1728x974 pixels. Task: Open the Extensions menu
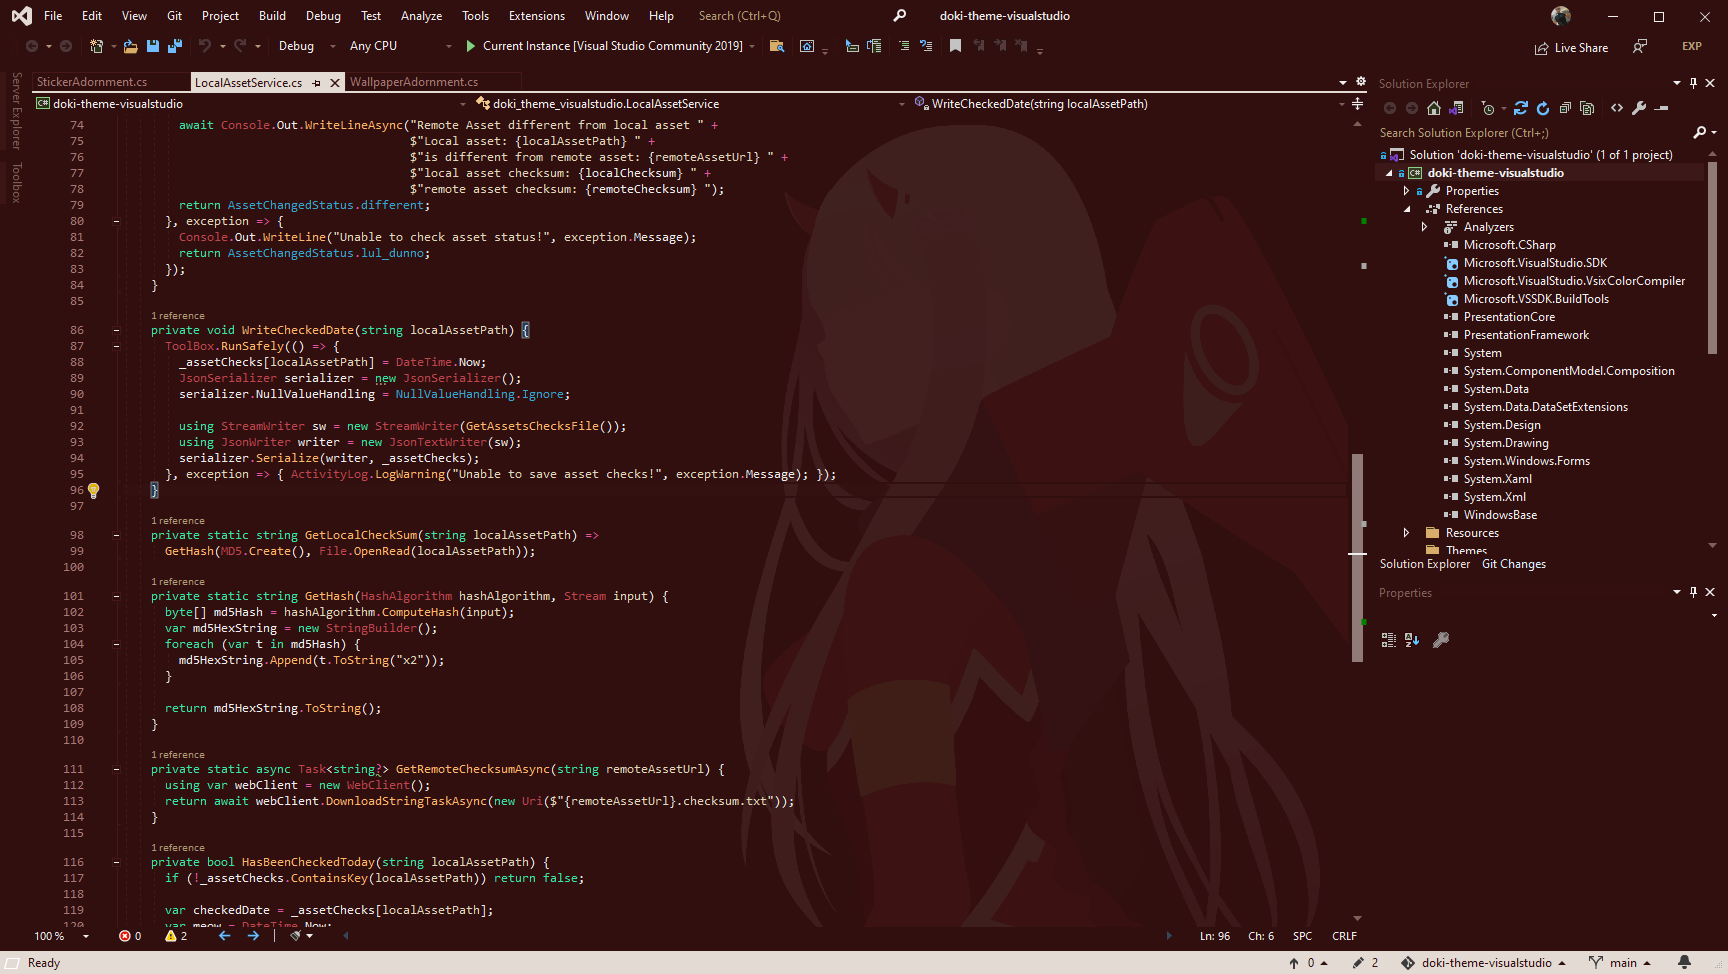(x=537, y=16)
